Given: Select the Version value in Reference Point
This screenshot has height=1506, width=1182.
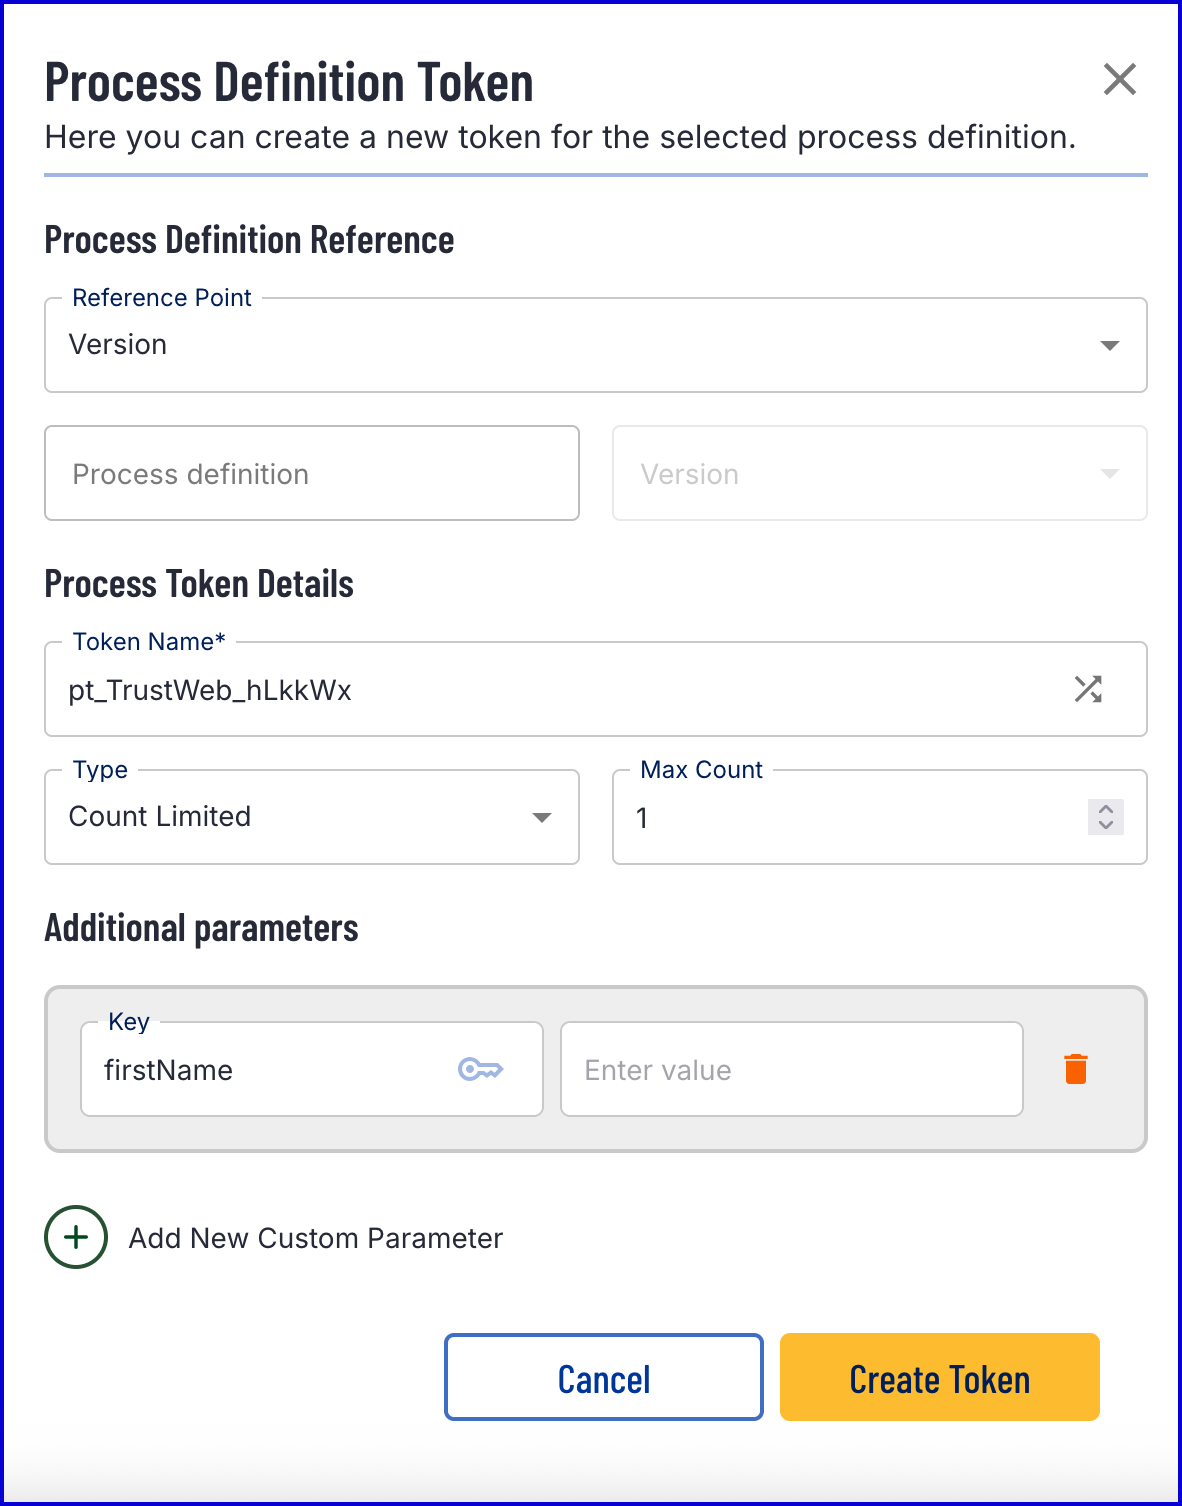Looking at the screenshot, I should coord(118,345).
